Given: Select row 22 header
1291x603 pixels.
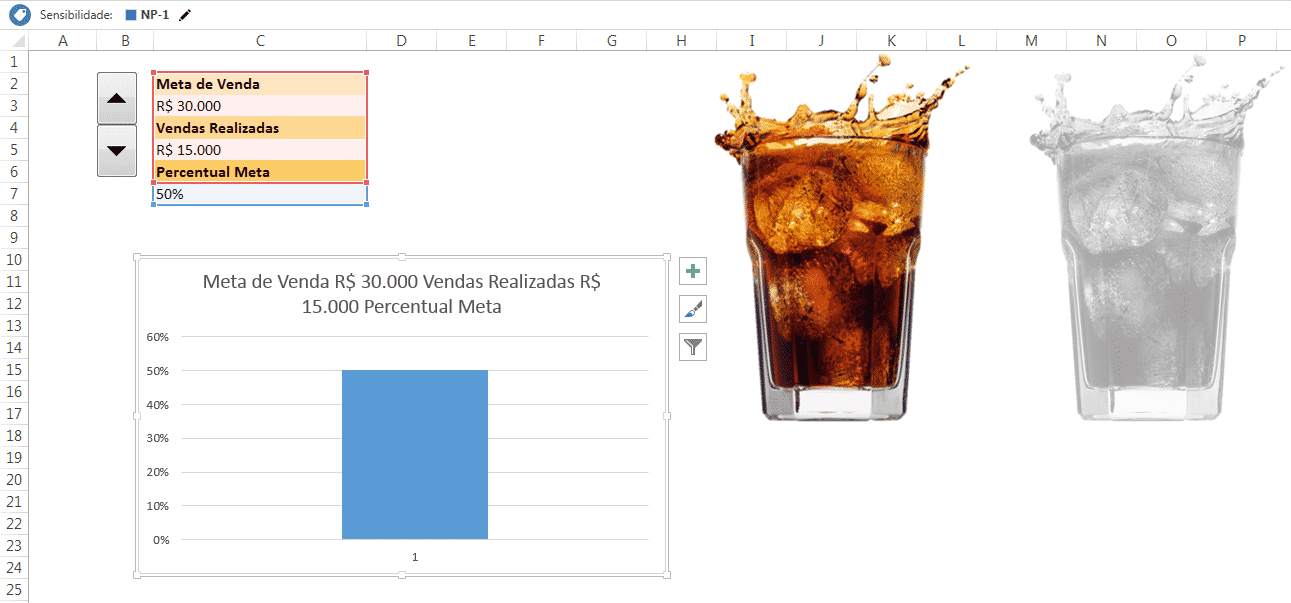Looking at the screenshot, I should (14, 524).
